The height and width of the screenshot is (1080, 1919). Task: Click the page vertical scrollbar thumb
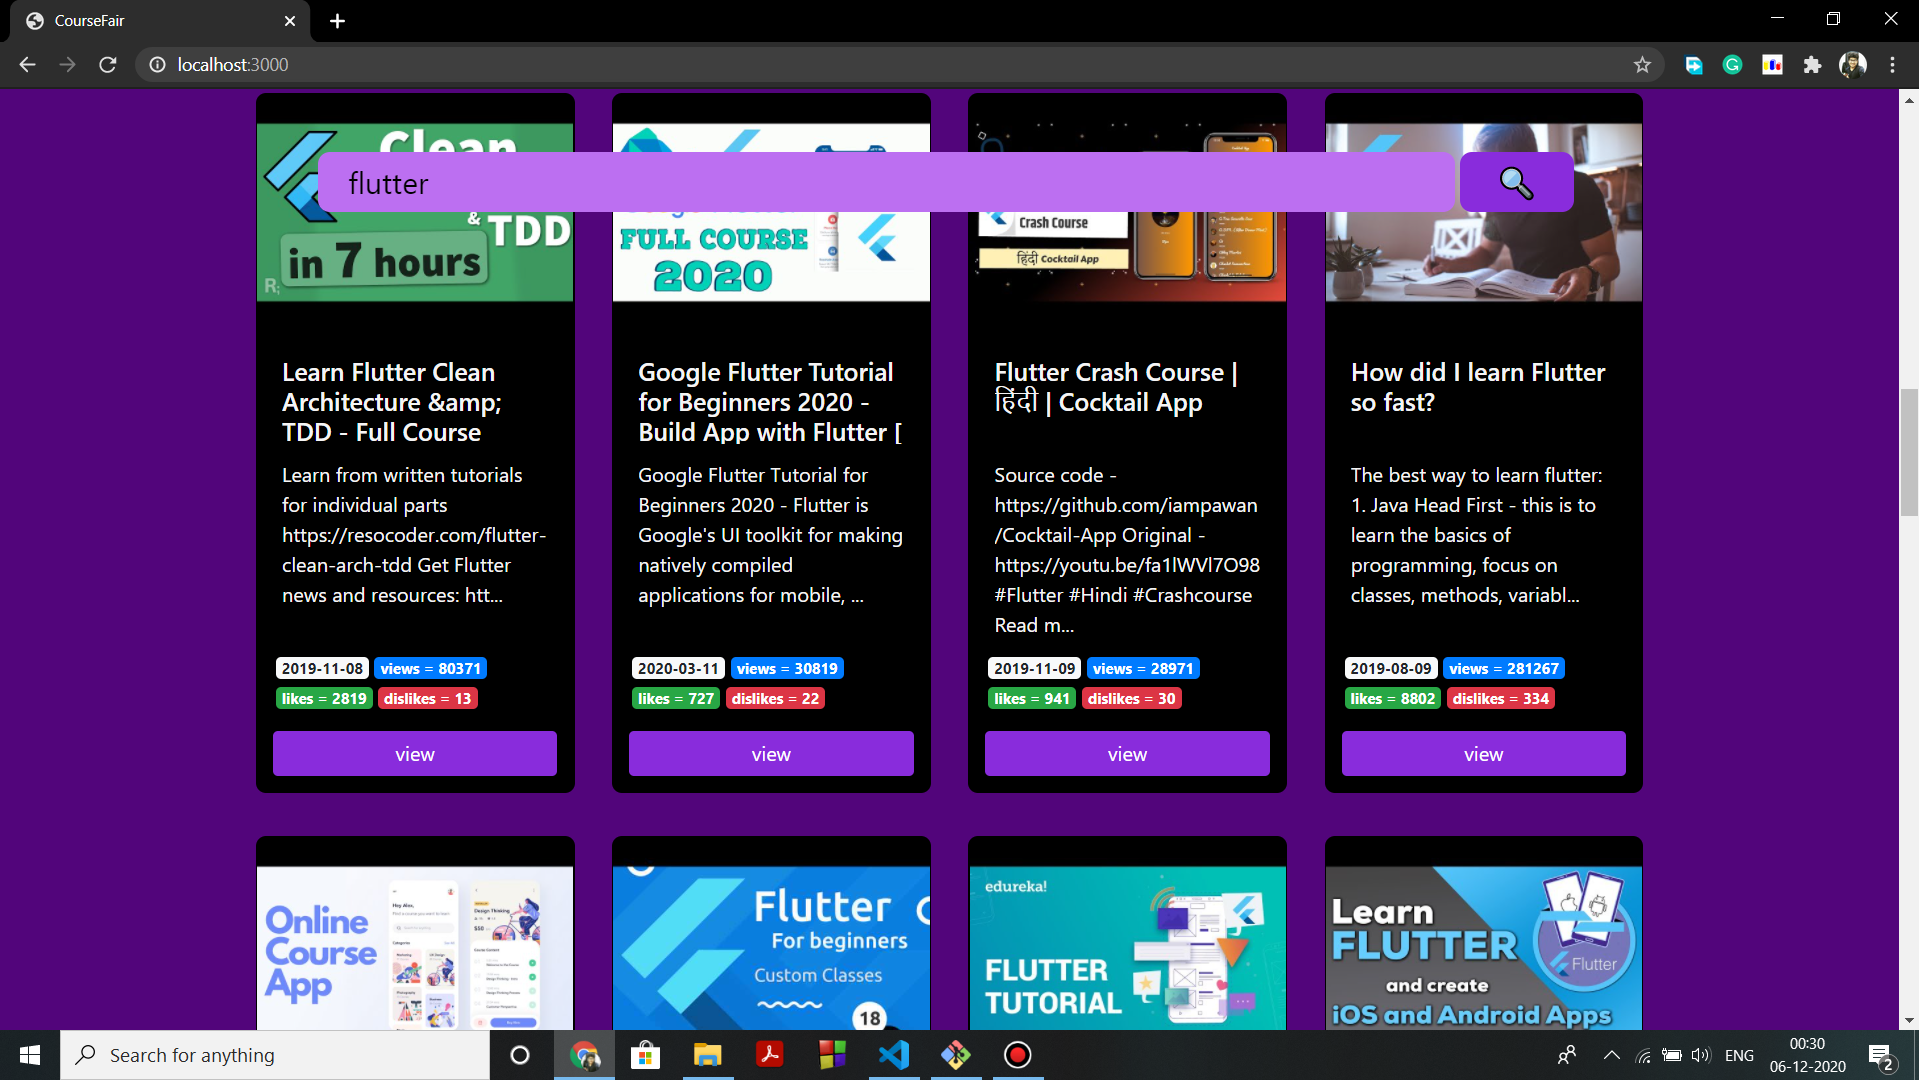[1909, 452]
